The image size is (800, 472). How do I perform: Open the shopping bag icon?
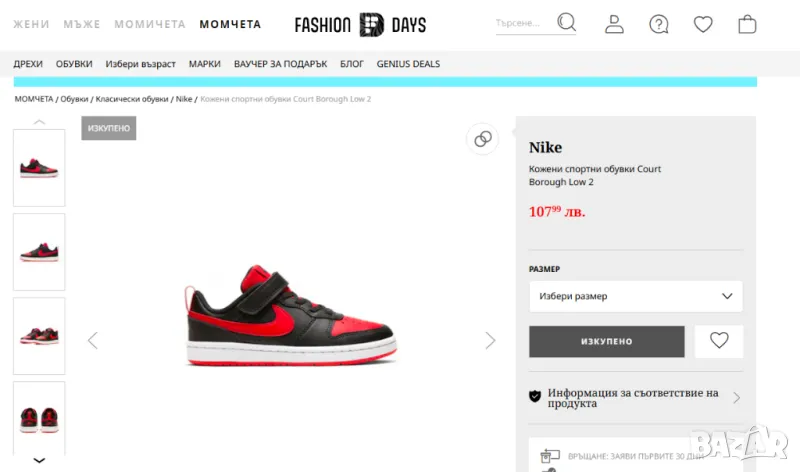pos(747,24)
